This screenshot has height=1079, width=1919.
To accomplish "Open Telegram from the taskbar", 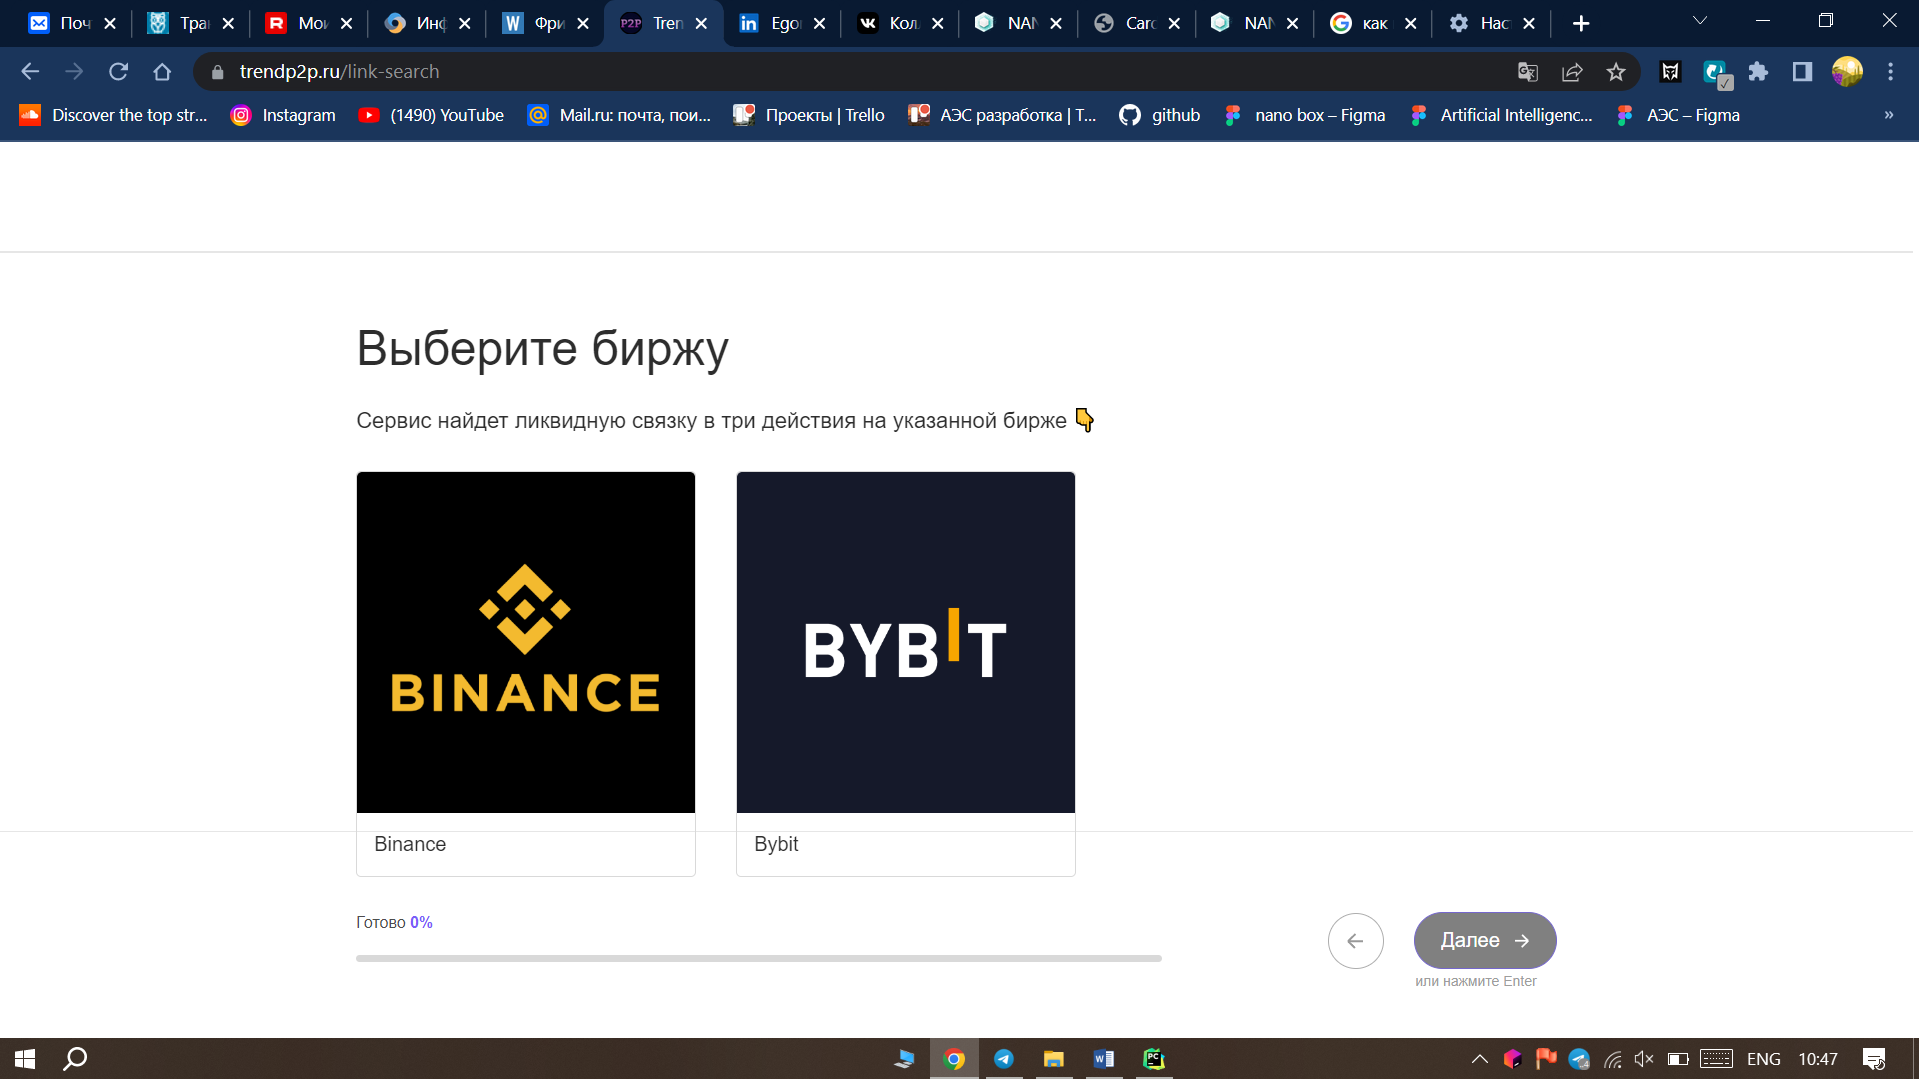I will 1004,1059.
